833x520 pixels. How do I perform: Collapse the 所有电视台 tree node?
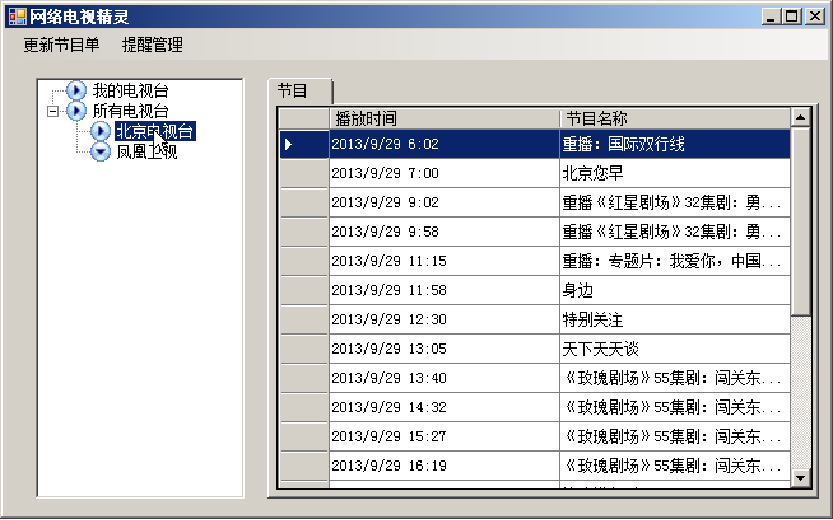[x=52, y=111]
